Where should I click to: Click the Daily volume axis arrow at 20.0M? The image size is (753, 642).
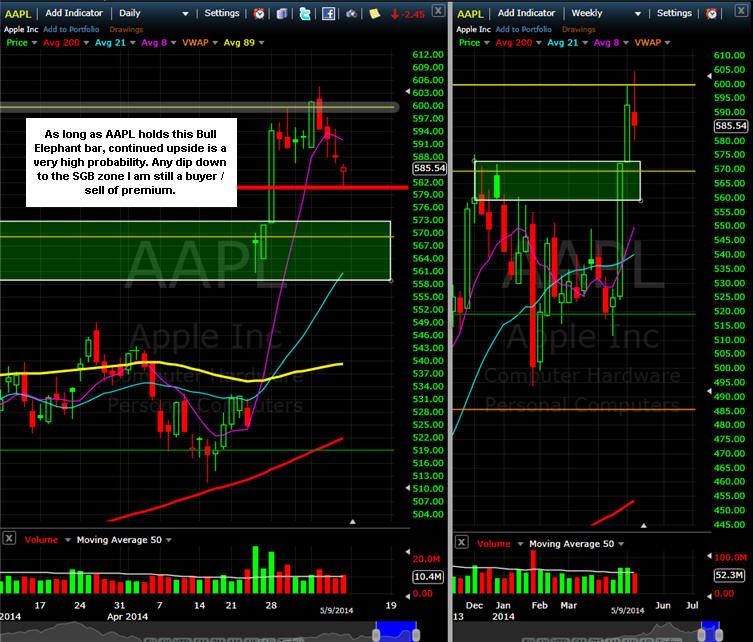[408, 552]
